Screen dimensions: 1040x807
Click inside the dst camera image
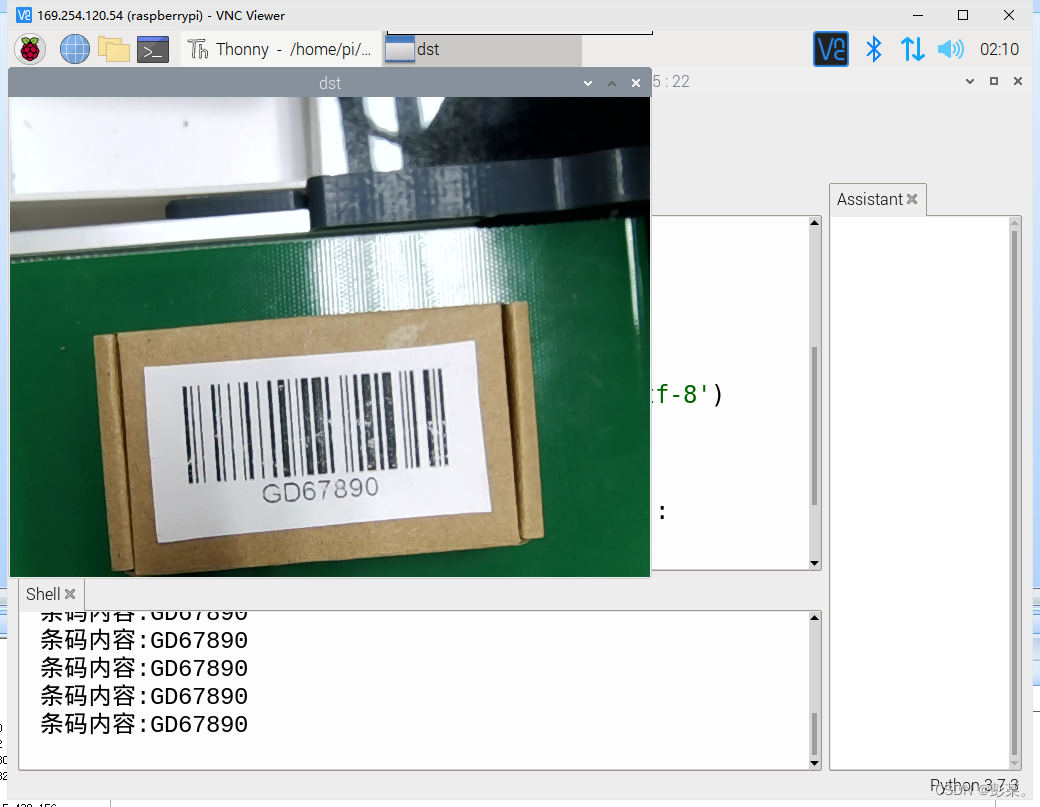pyautogui.click(x=330, y=337)
